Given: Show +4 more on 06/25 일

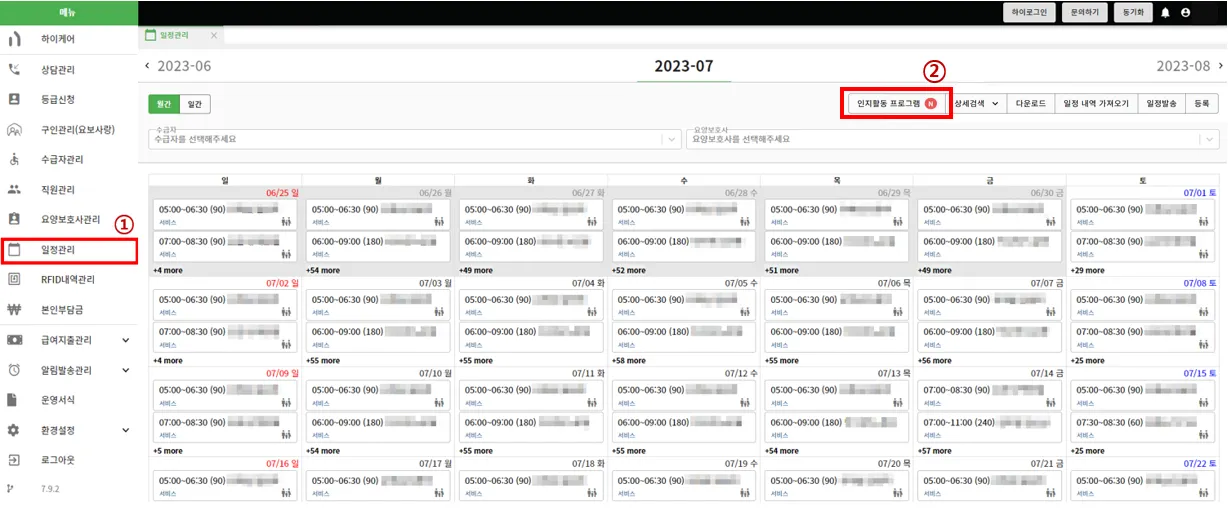Looking at the screenshot, I should click(x=168, y=270).
